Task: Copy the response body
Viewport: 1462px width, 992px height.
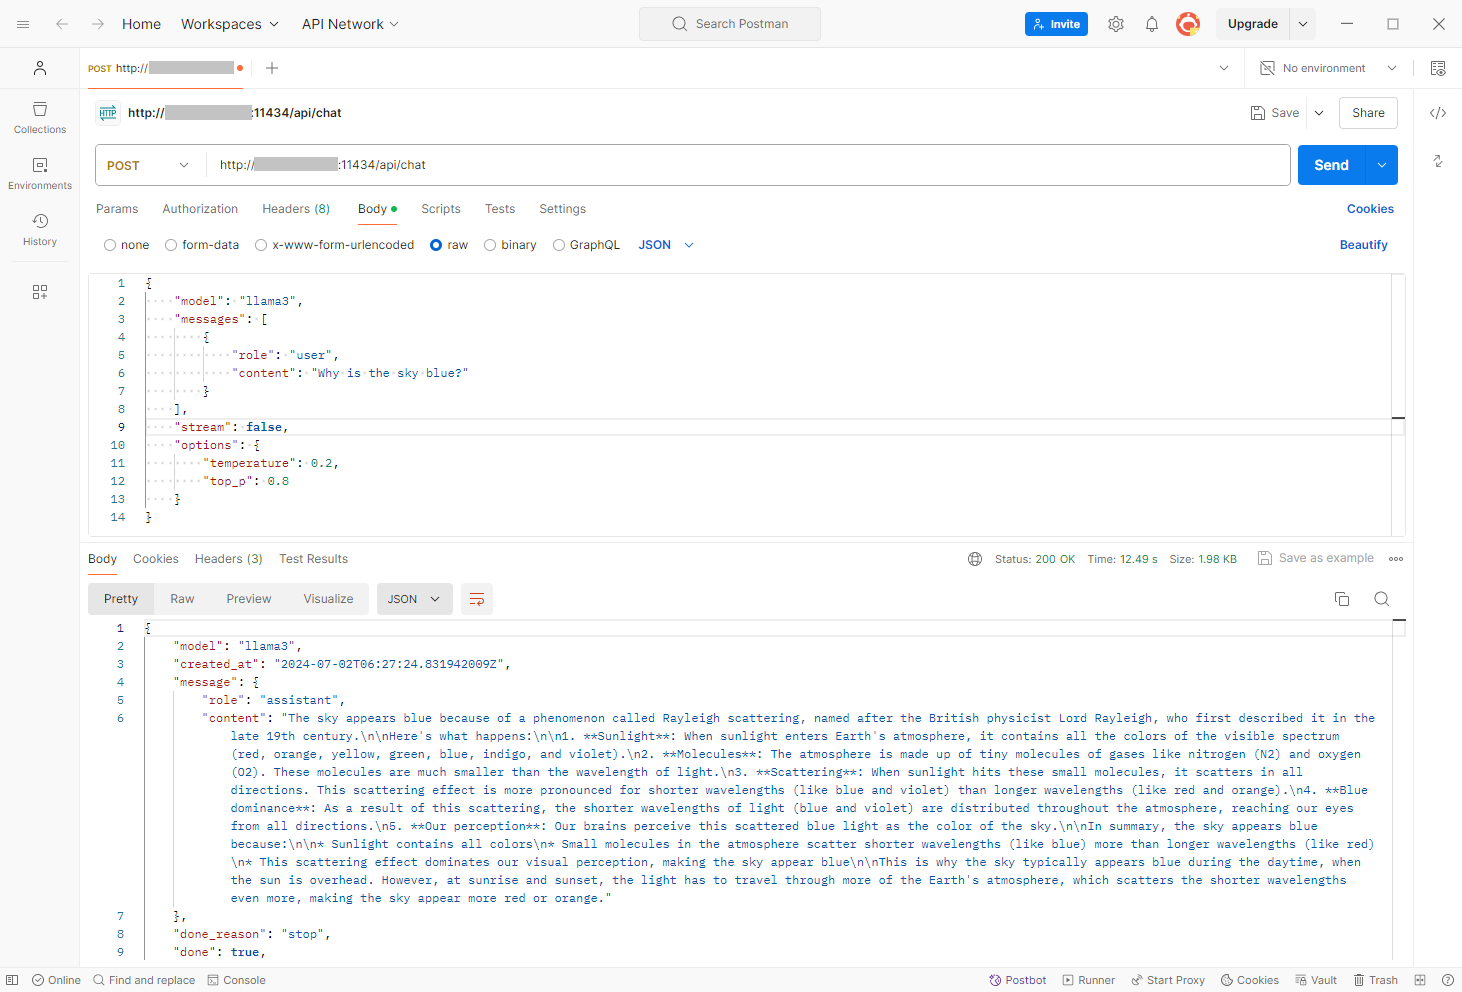Action: tap(1341, 598)
